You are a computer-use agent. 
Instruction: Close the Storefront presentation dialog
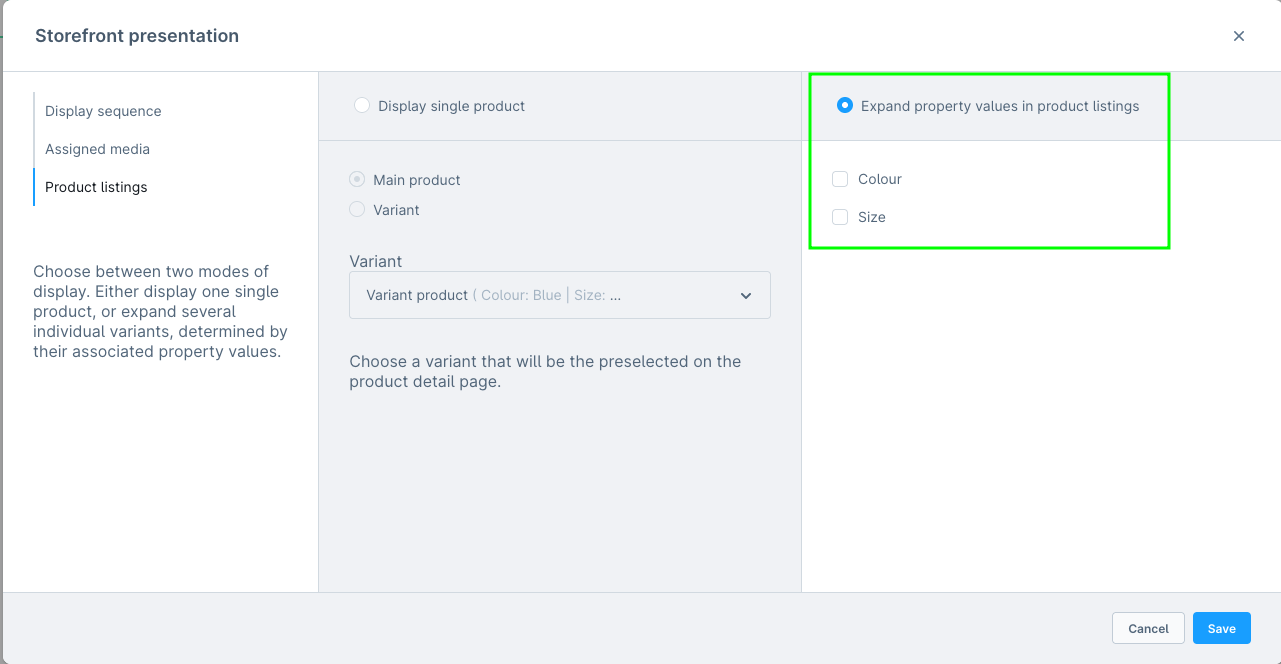[x=1239, y=36]
